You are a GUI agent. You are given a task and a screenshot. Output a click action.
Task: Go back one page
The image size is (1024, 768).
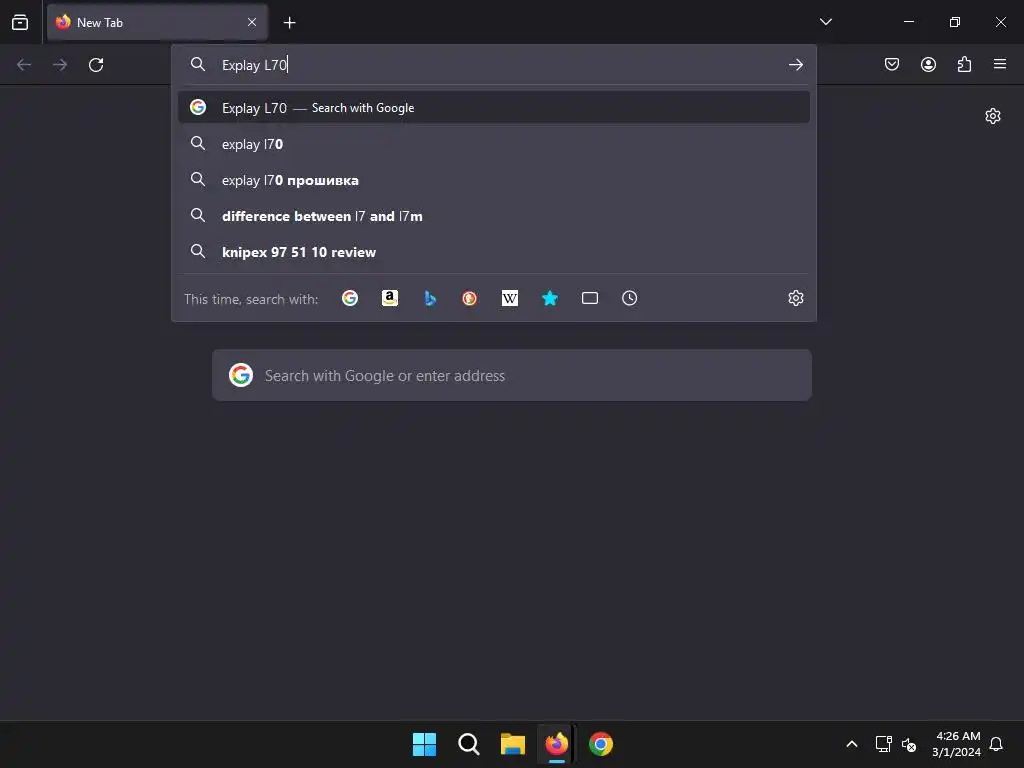tap(24, 65)
